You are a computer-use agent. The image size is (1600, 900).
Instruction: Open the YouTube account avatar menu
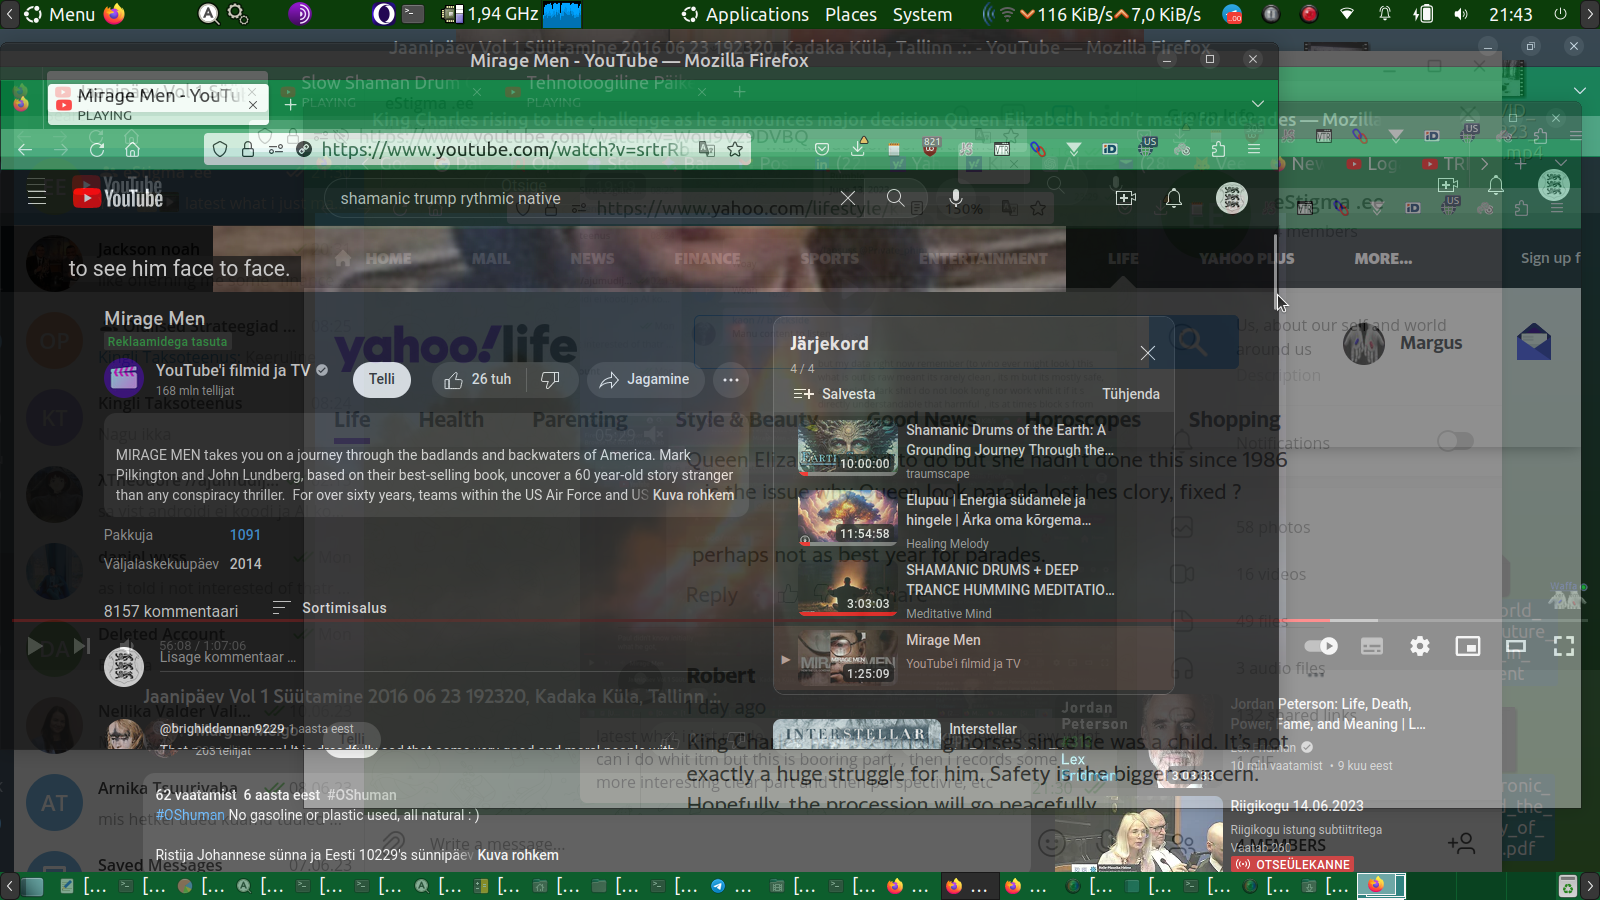1232,198
